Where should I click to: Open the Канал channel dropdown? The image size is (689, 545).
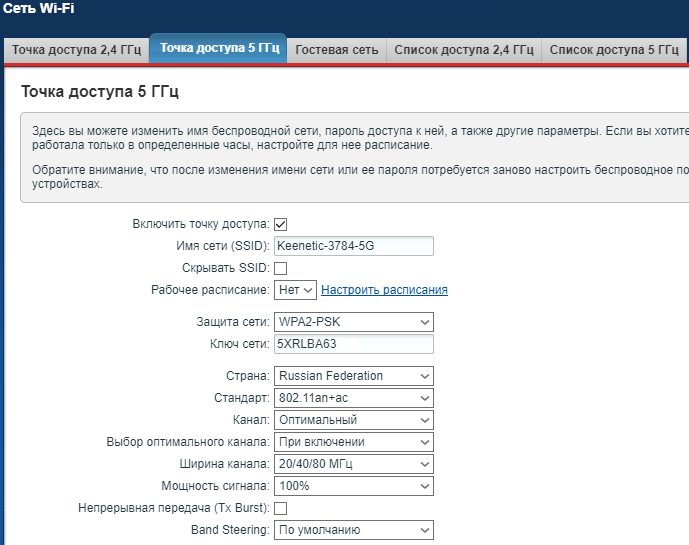(x=353, y=420)
